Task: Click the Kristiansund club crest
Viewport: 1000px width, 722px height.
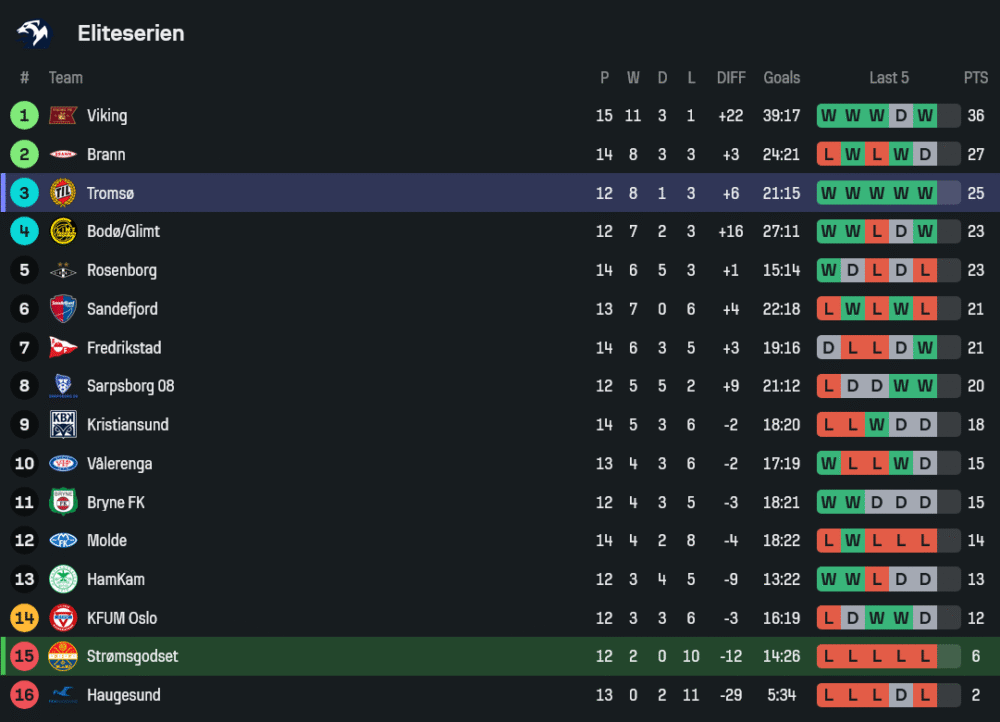Action: click(x=63, y=425)
